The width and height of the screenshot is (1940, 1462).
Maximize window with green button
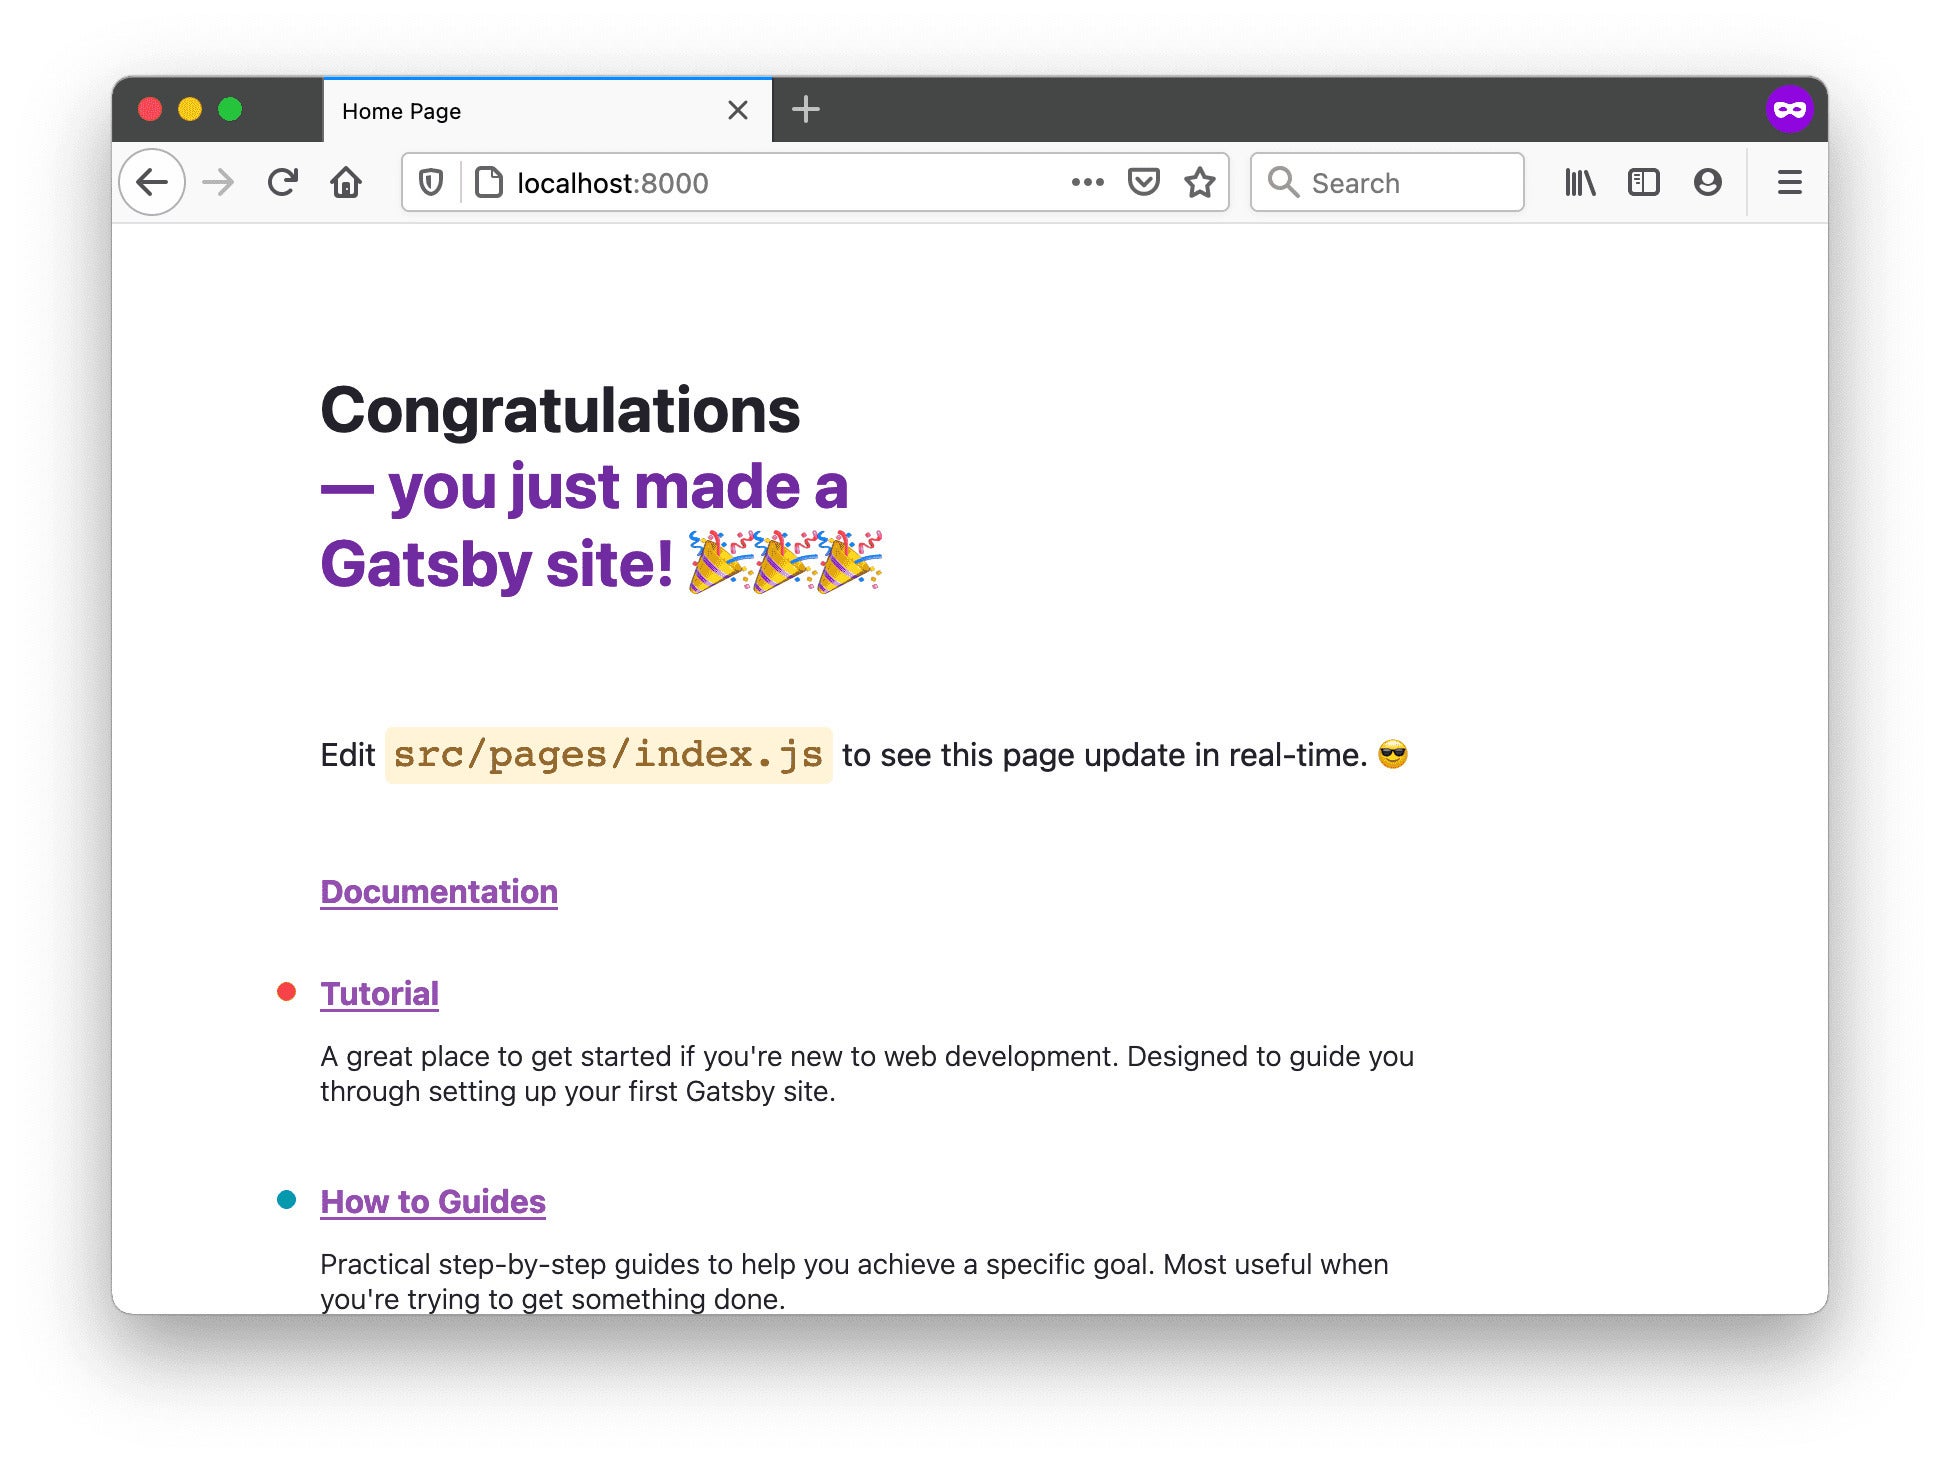point(230,109)
